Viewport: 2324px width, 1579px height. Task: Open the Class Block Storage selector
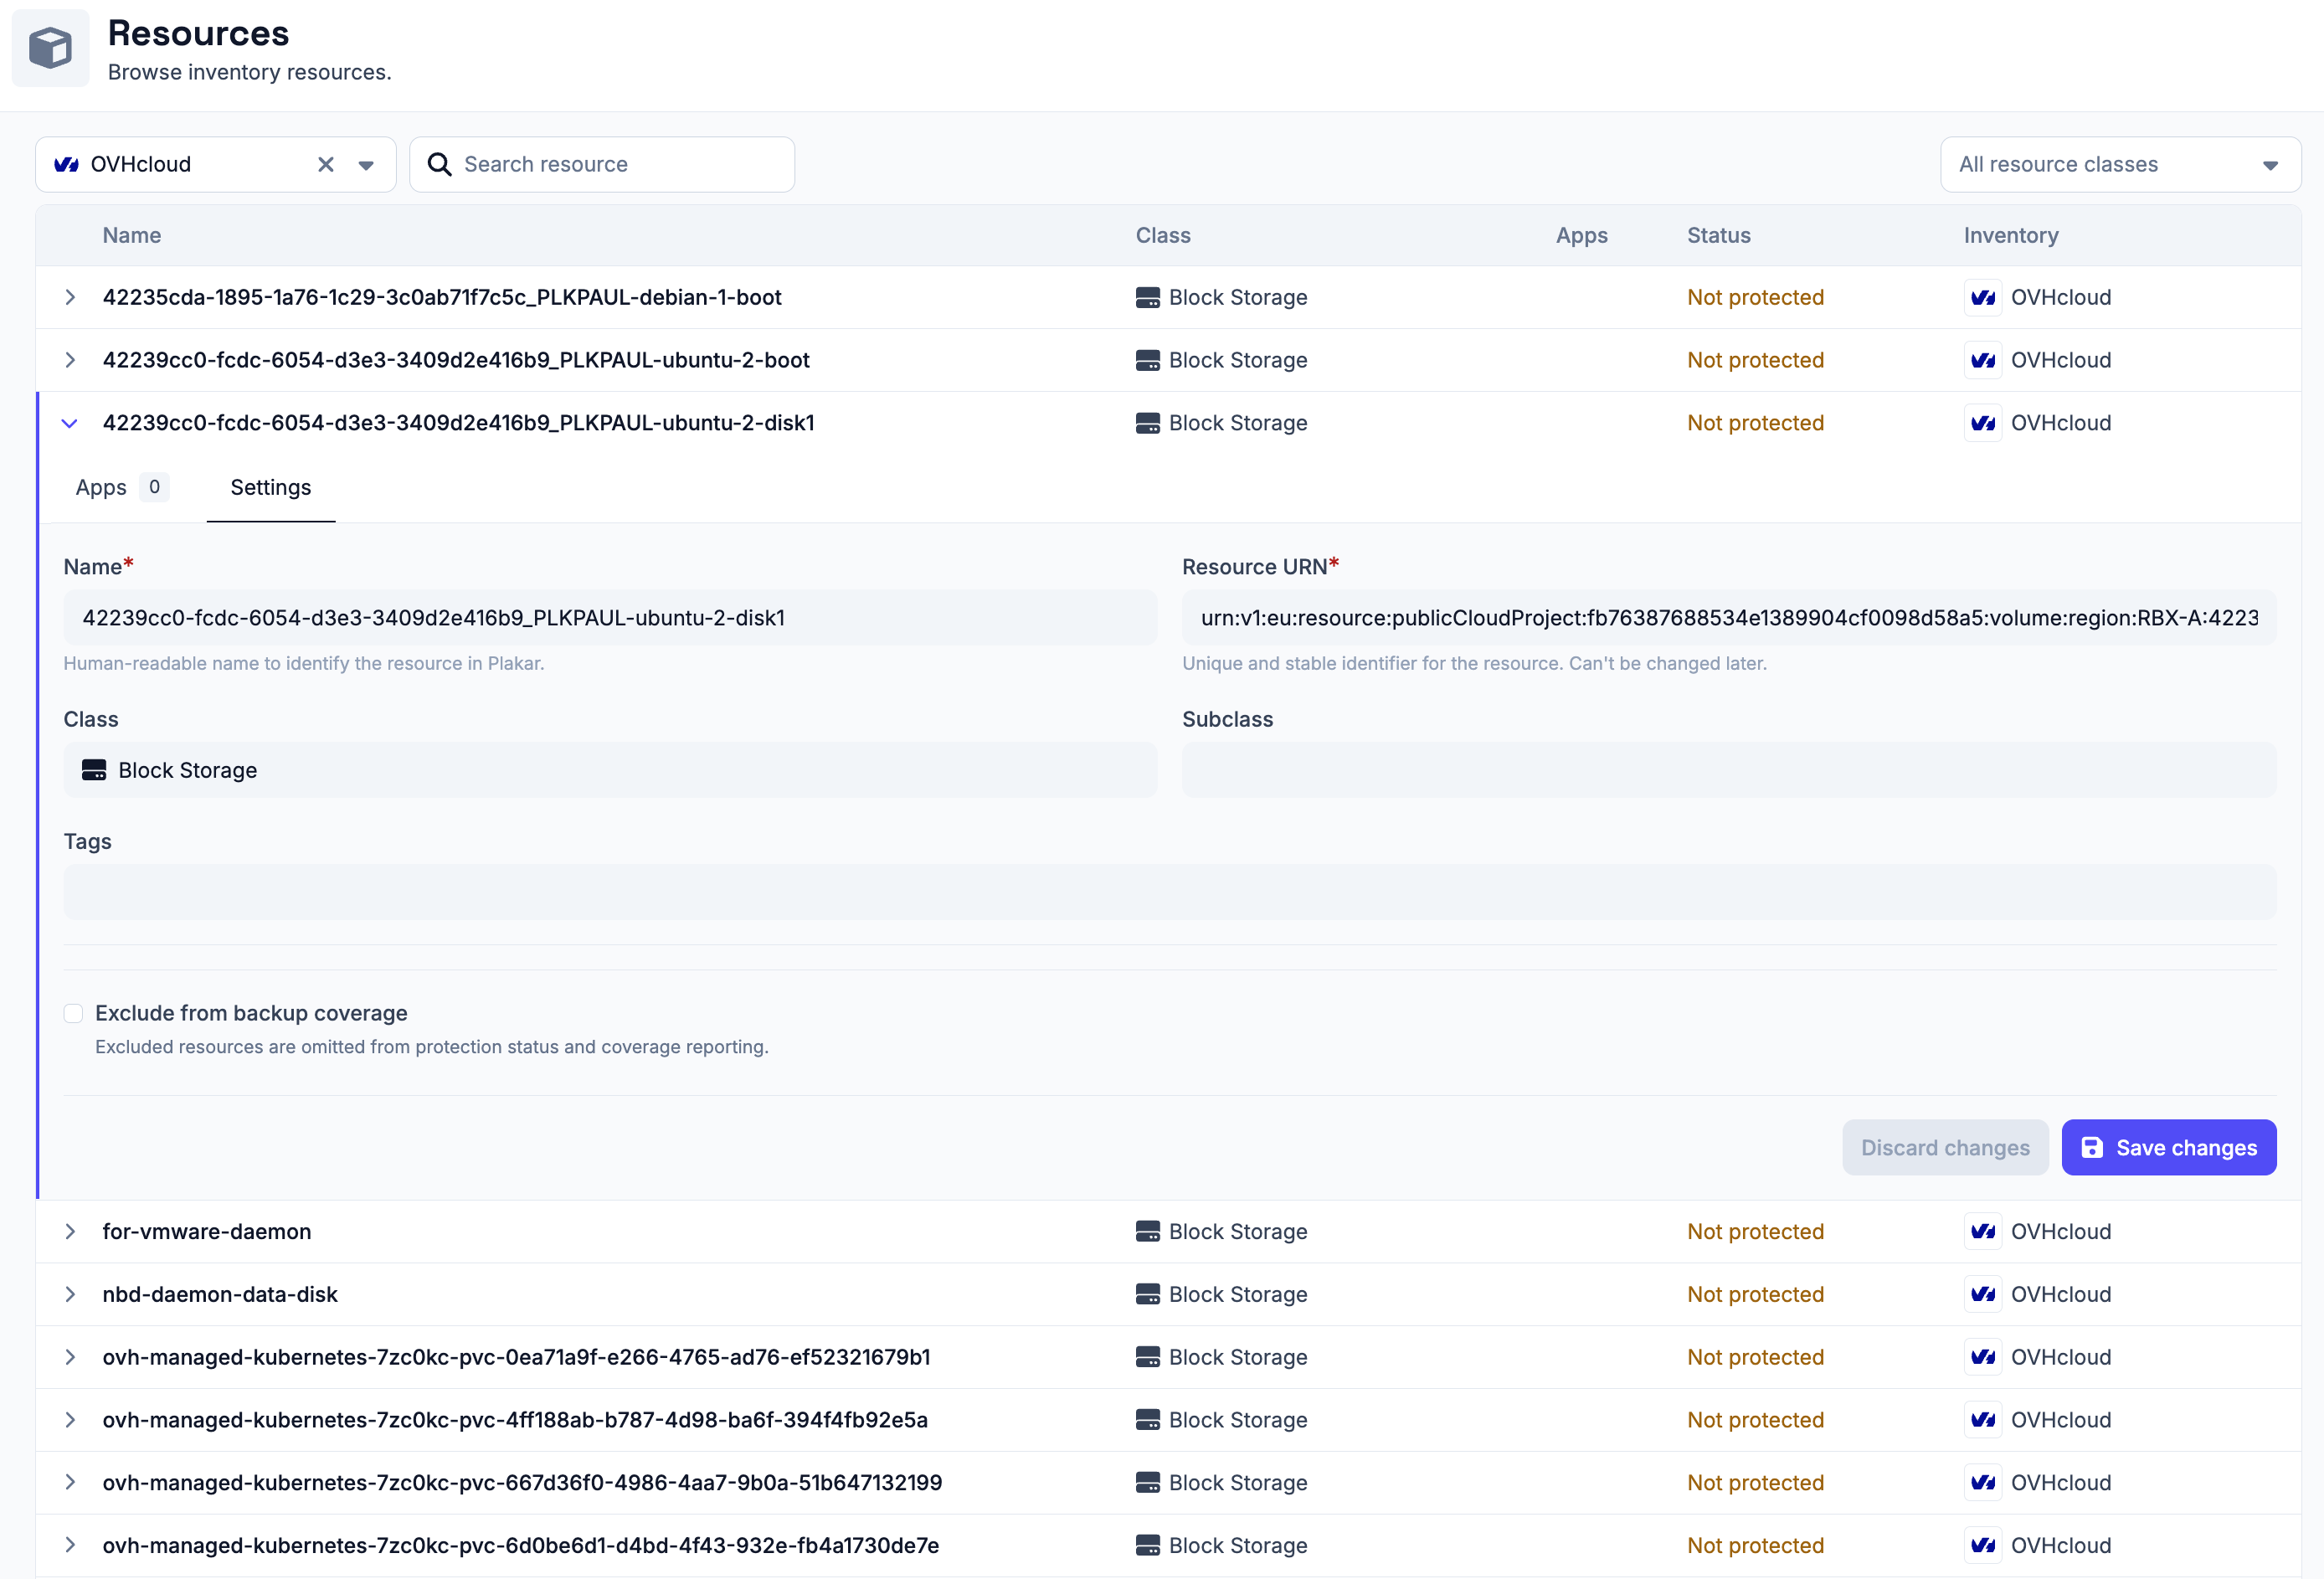[610, 770]
